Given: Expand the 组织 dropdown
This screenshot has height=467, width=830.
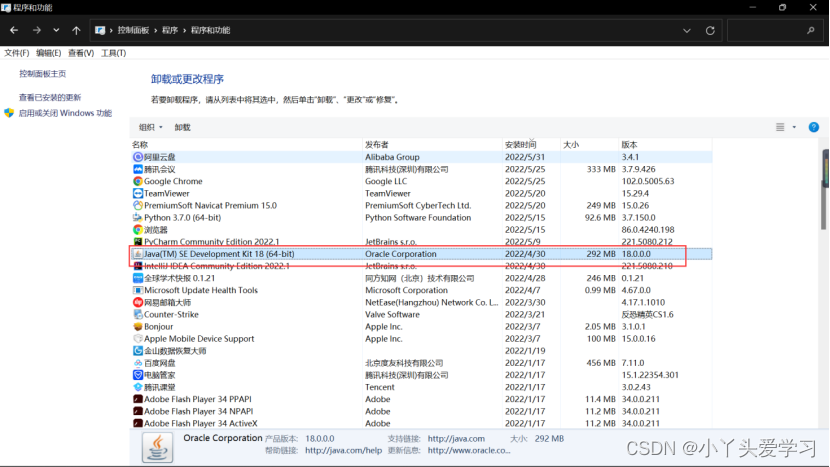Looking at the screenshot, I should 150,127.
